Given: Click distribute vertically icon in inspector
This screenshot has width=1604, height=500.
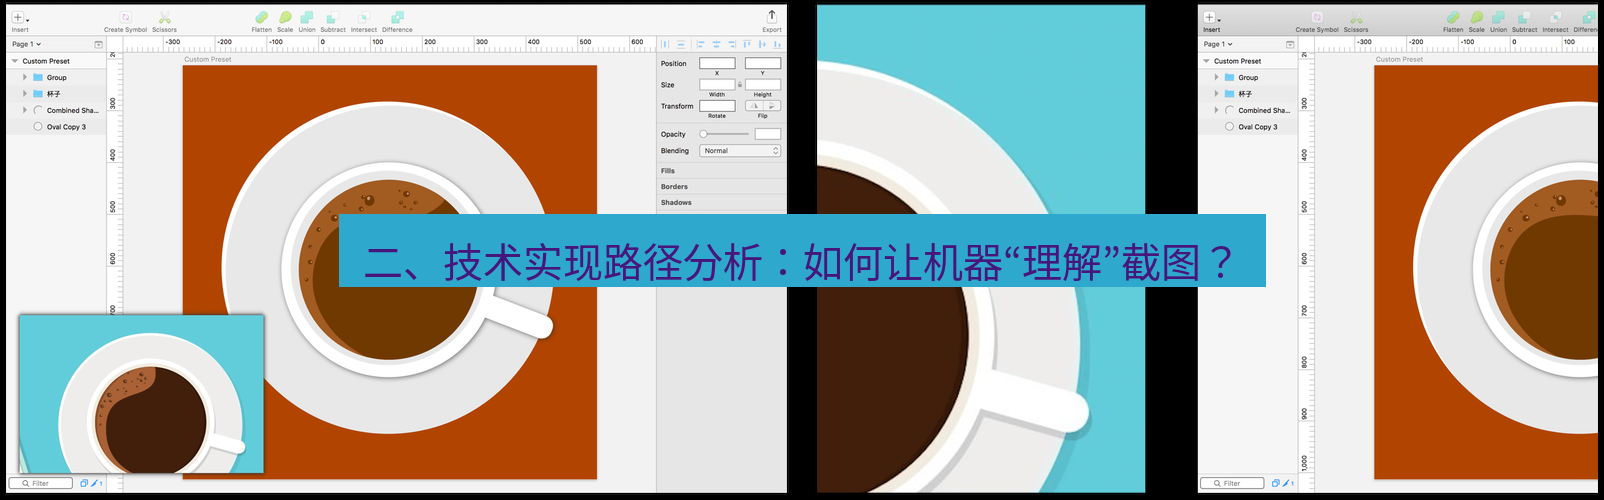Looking at the screenshot, I should coord(681,44).
